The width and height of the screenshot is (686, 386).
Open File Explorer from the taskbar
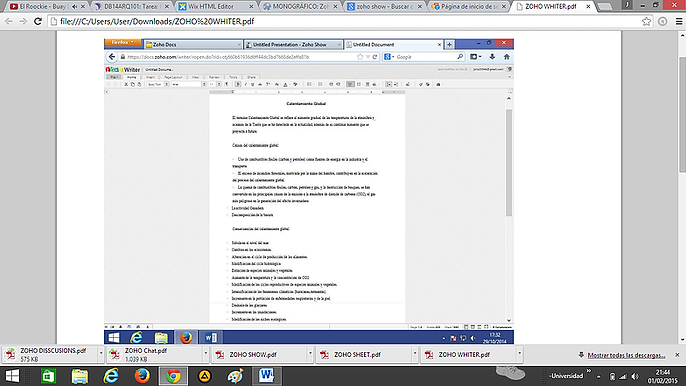[x=80, y=376]
